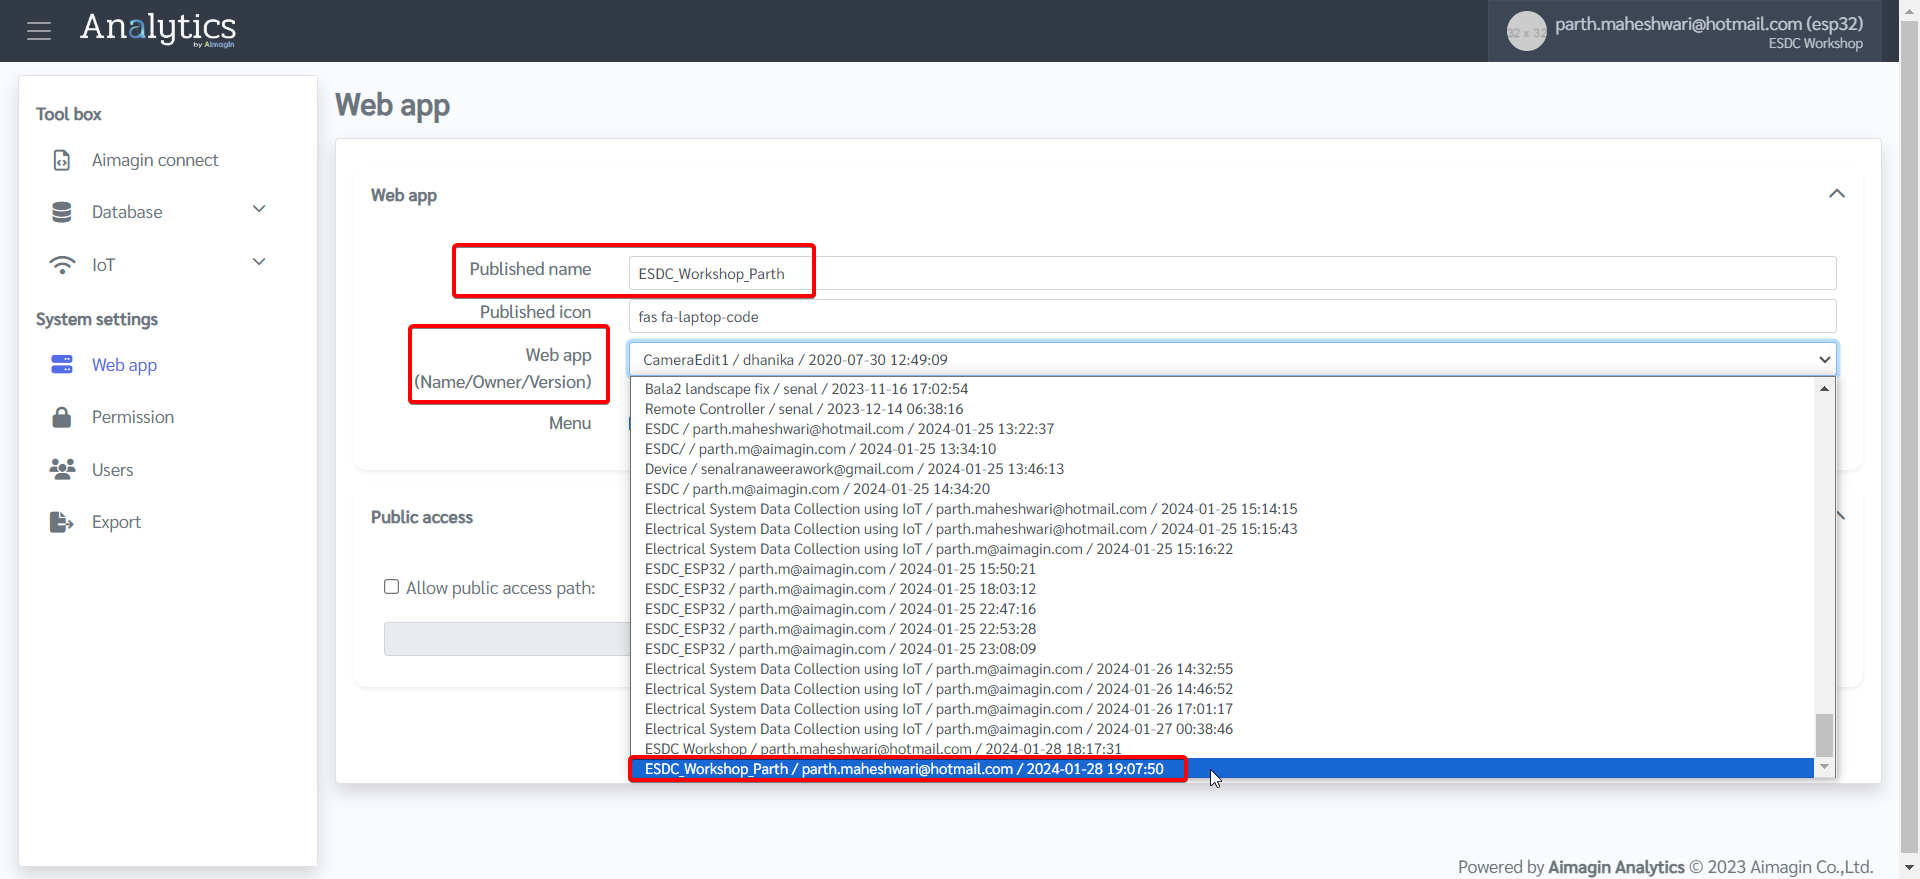Open Permission settings
The image size is (1920, 879).
[x=133, y=417]
